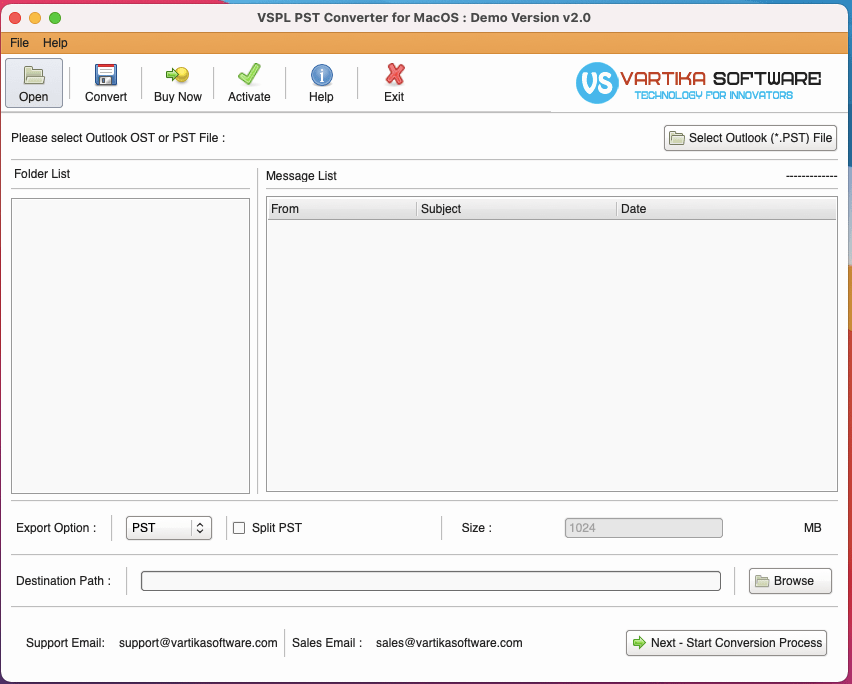Click the Folder List heading
The image size is (852, 684).
pos(42,174)
